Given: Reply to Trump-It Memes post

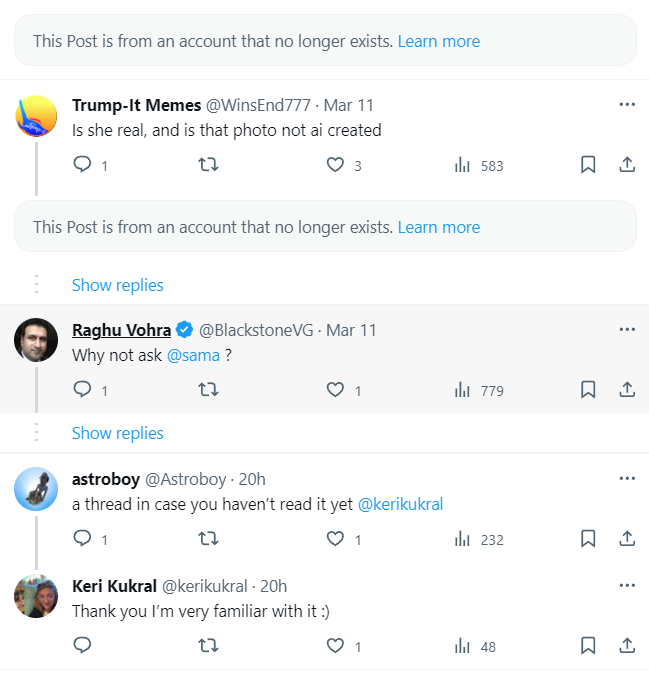Looking at the screenshot, I should click(x=83, y=165).
